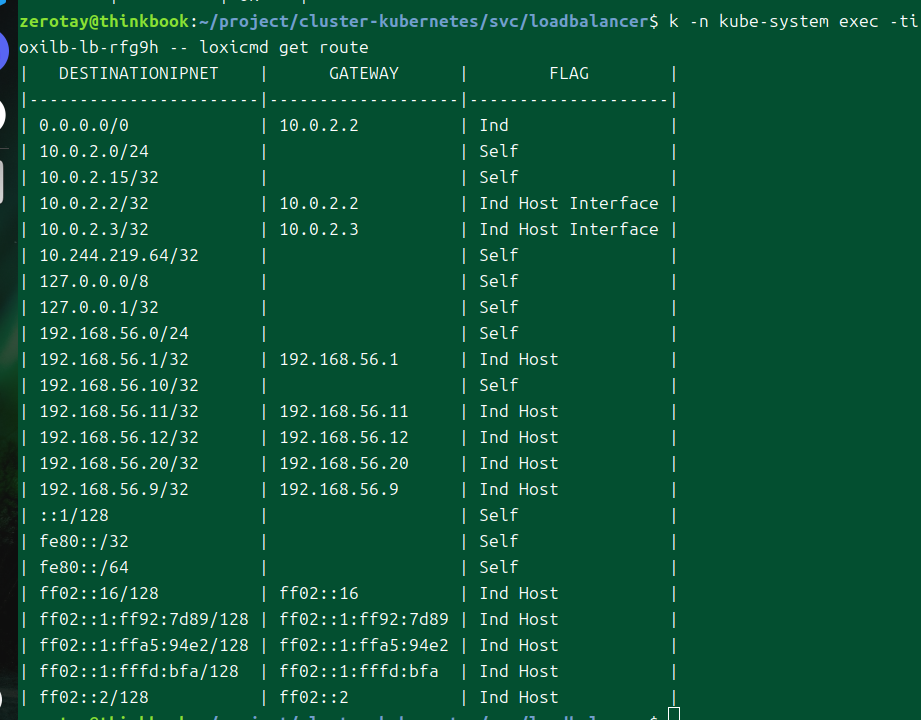Image resolution: width=921 pixels, height=720 pixels.
Task: Click the FLAG column header
Action: tap(569, 73)
